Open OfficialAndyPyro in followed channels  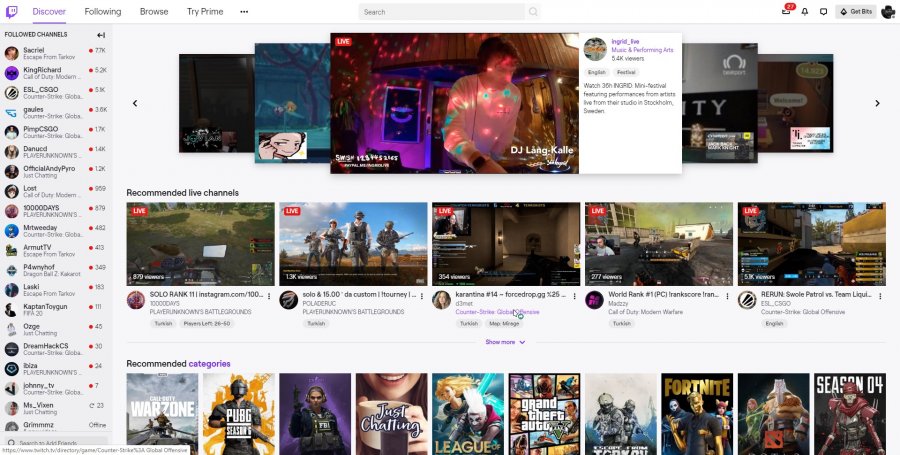click(x=56, y=172)
